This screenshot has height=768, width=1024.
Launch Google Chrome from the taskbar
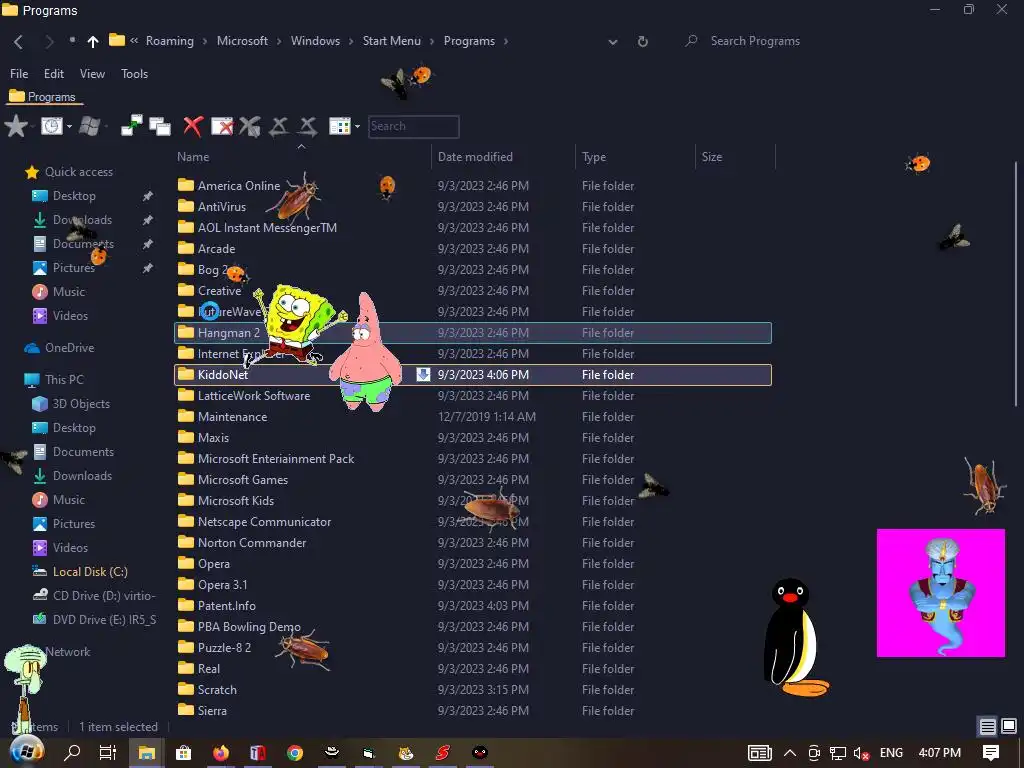click(x=295, y=752)
